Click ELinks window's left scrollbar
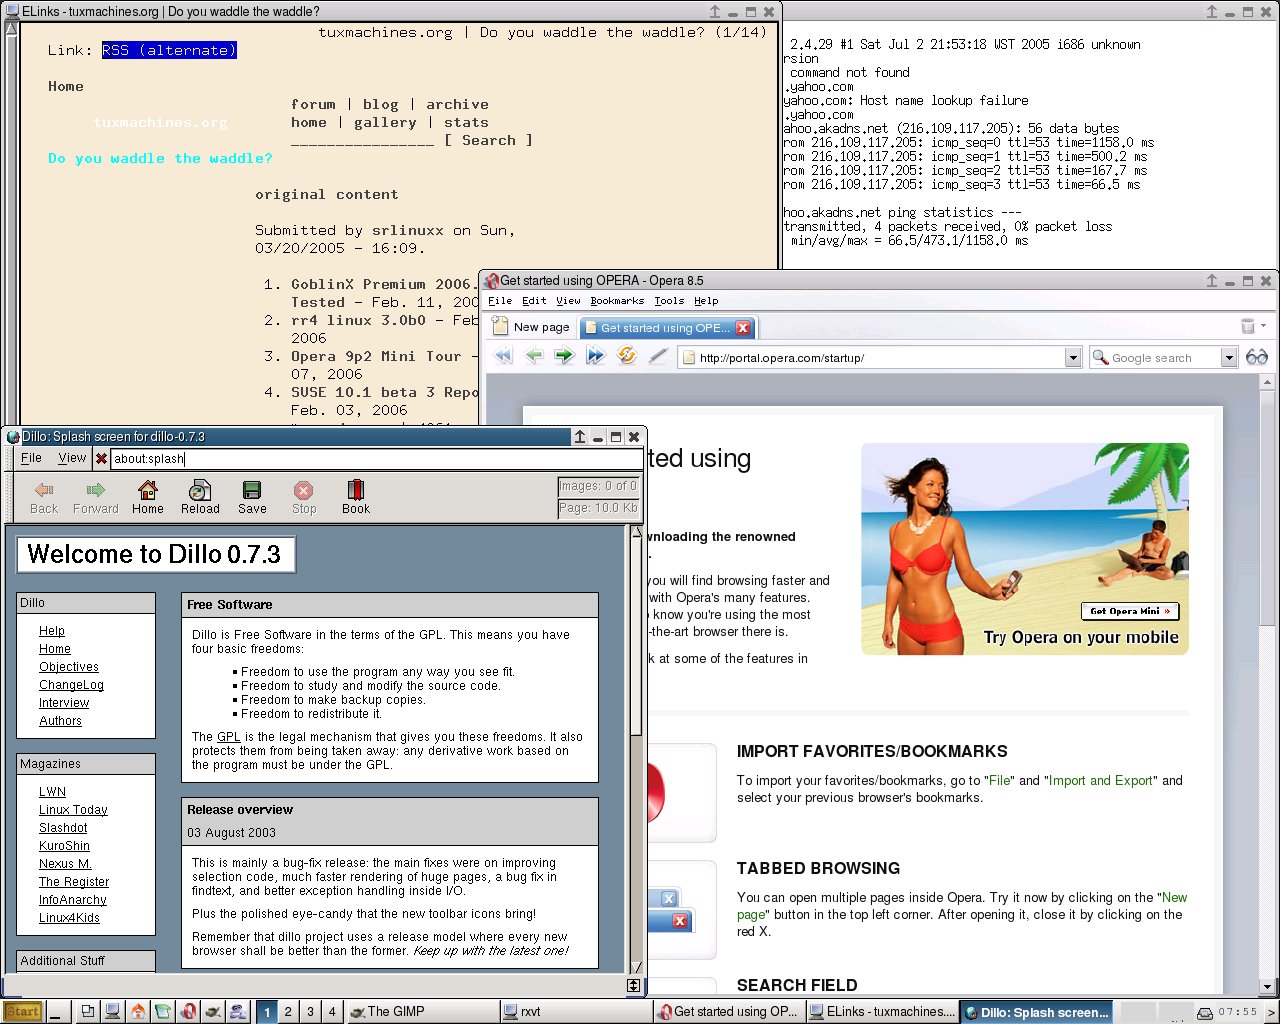Screen dimensions: 1280x1024 pyautogui.click(x=12, y=225)
